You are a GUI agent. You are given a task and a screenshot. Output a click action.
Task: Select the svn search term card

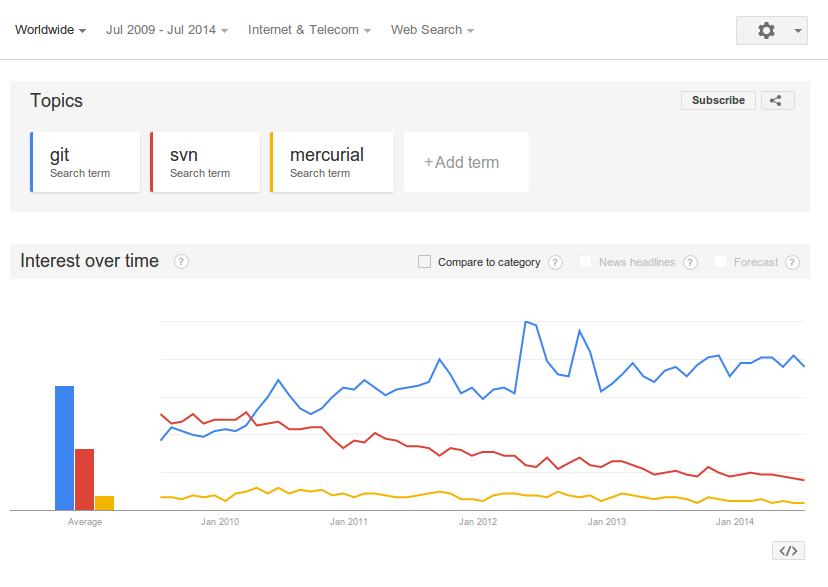pyautogui.click(x=205, y=162)
